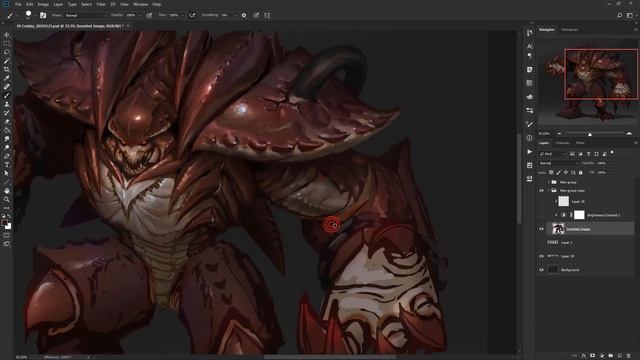Select the Clone Stamp tool

coord(7,104)
